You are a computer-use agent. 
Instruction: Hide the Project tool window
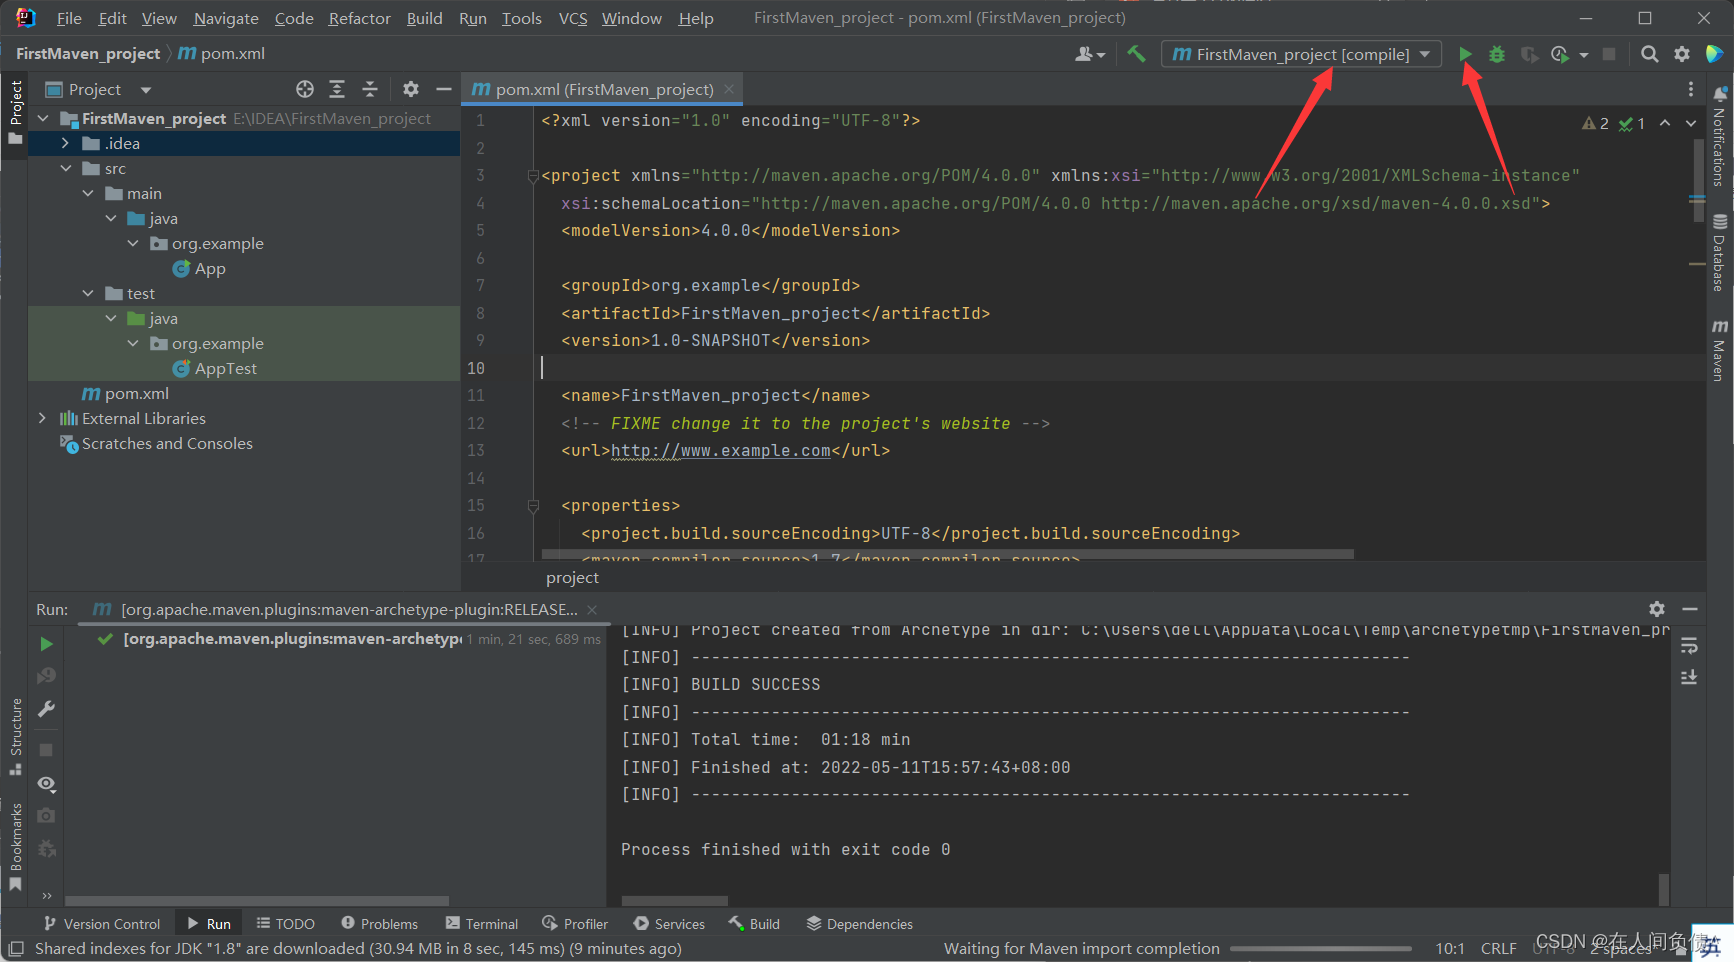[x=443, y=89]
